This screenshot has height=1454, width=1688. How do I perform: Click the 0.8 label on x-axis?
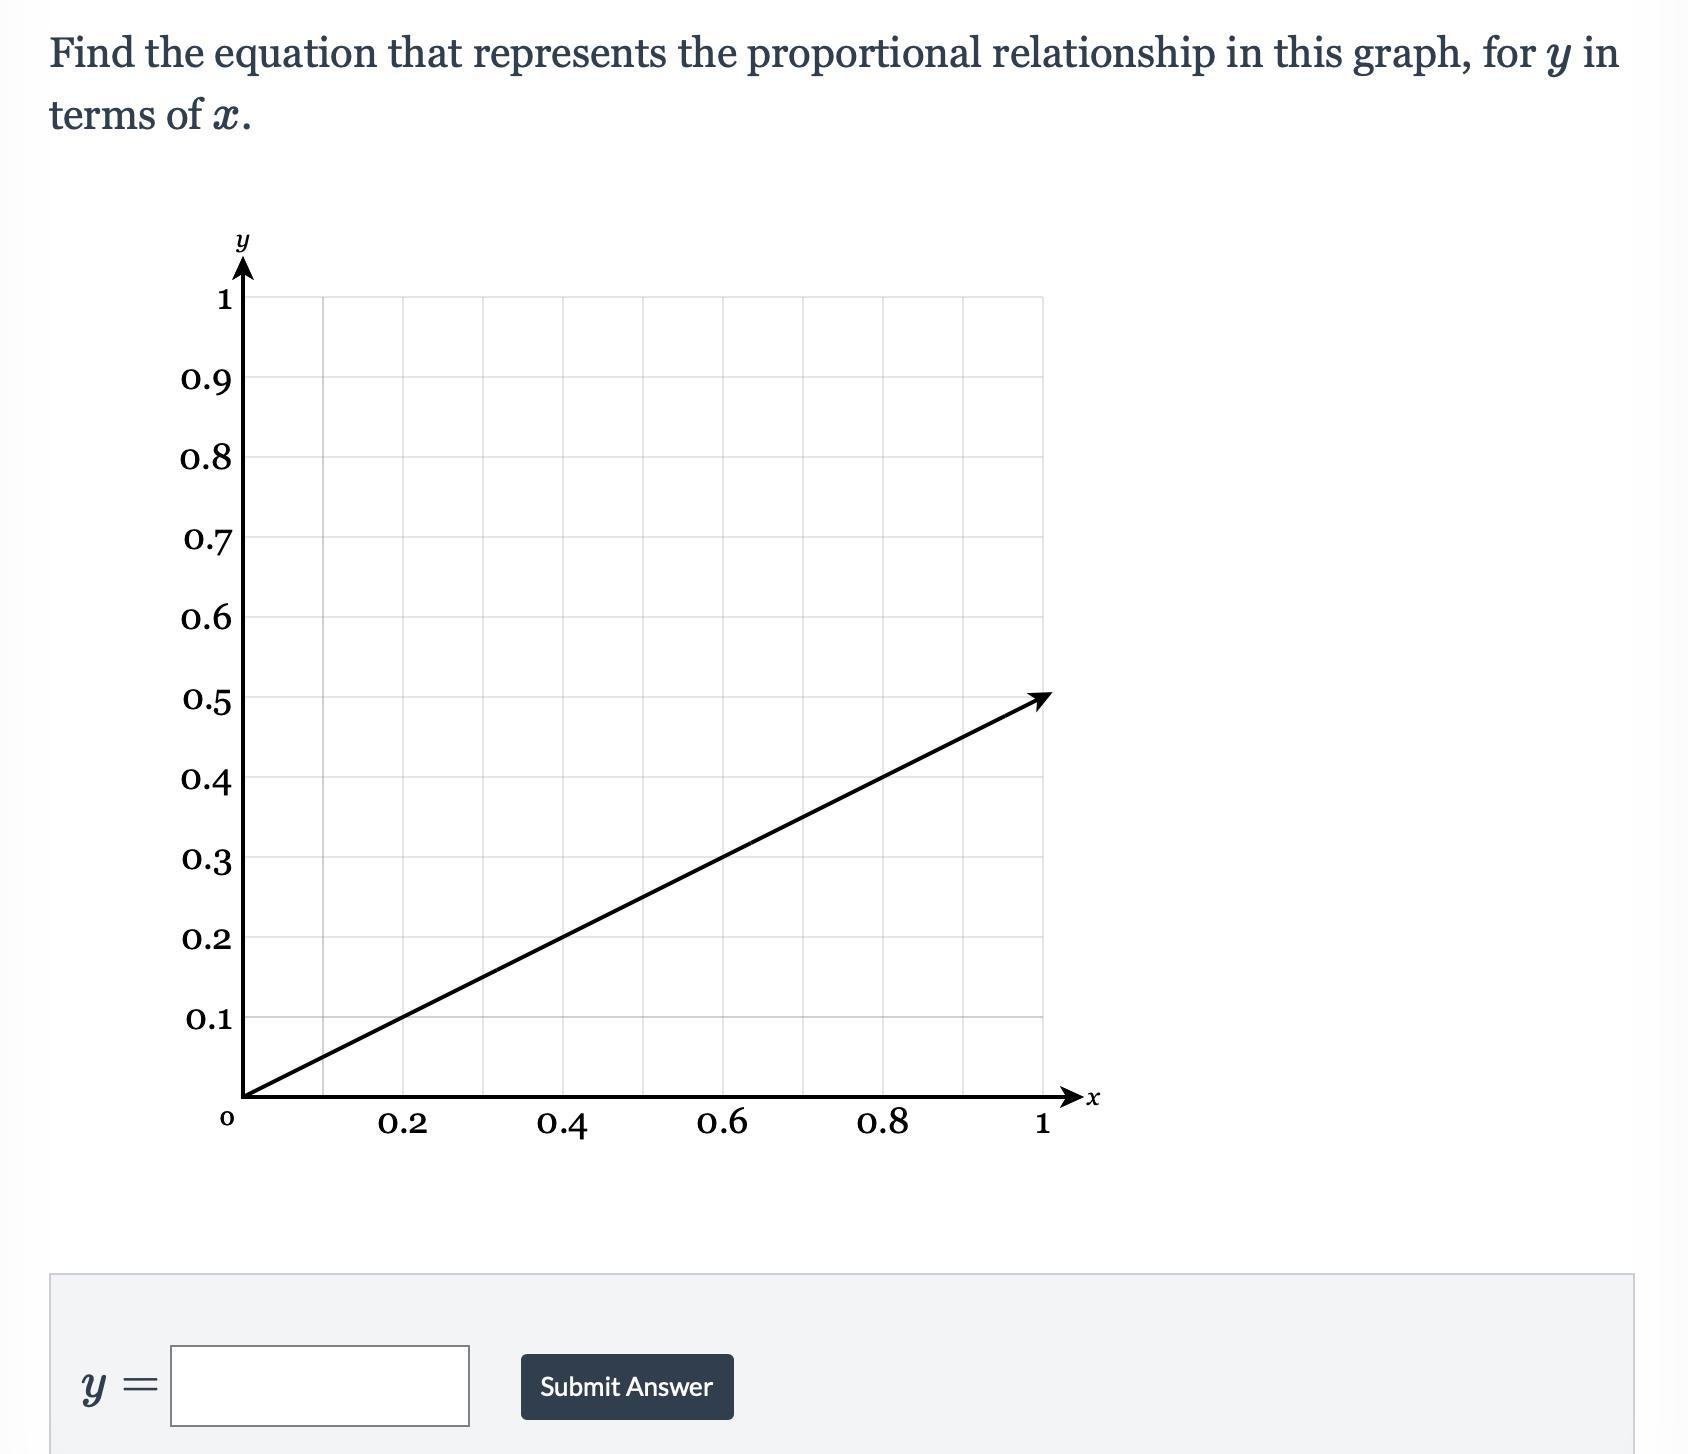point(883,1124)
